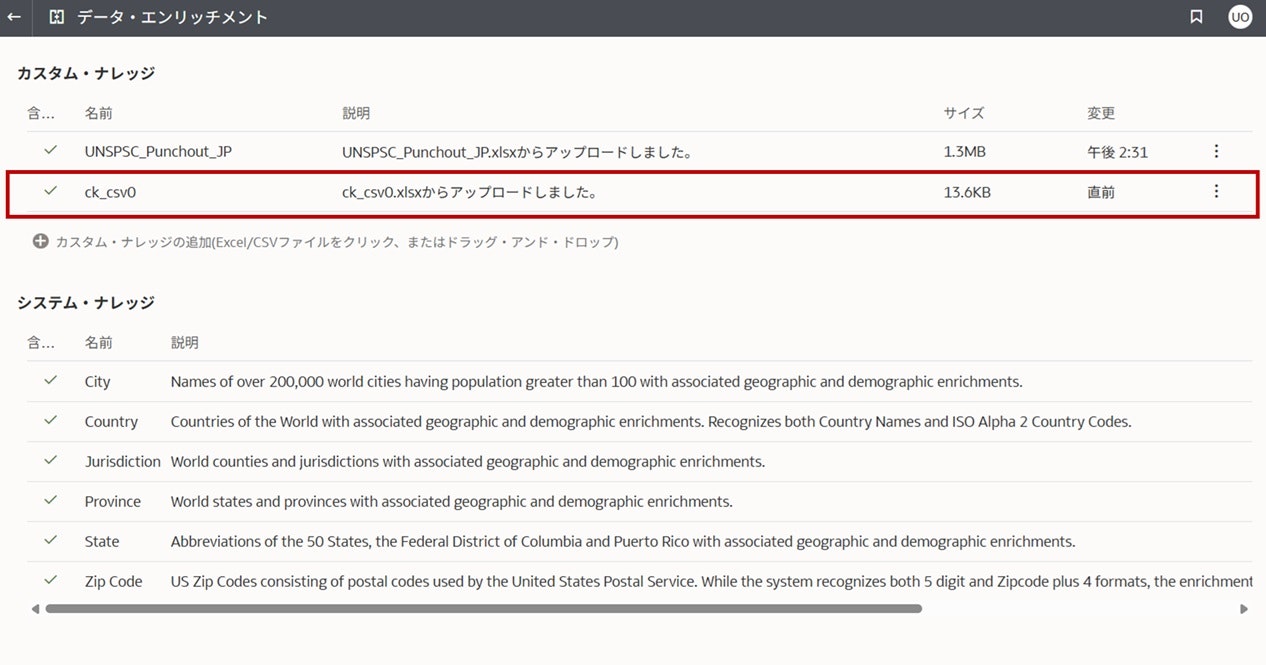Toggle the include checkmark for Jurisdiction
The height and width of the screenshot is (665, 1266).
tap(51, 461)
